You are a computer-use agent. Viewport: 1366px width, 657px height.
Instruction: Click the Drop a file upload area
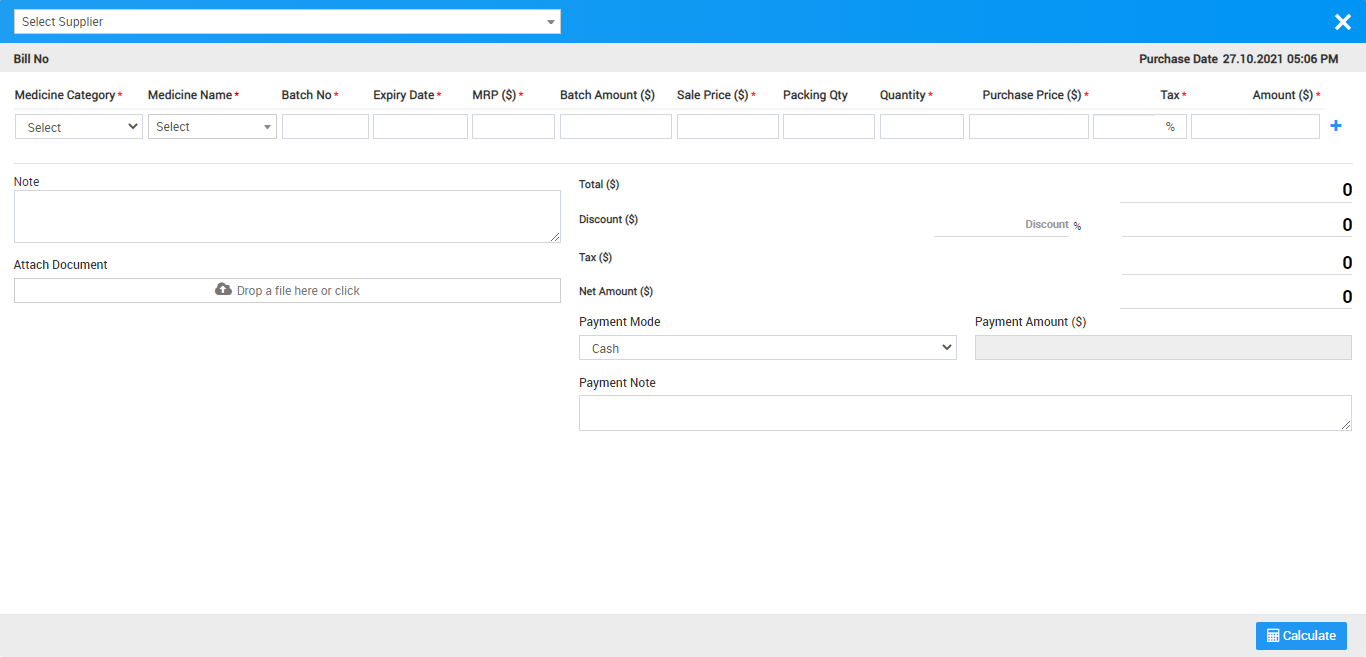(x=287, y=291)
